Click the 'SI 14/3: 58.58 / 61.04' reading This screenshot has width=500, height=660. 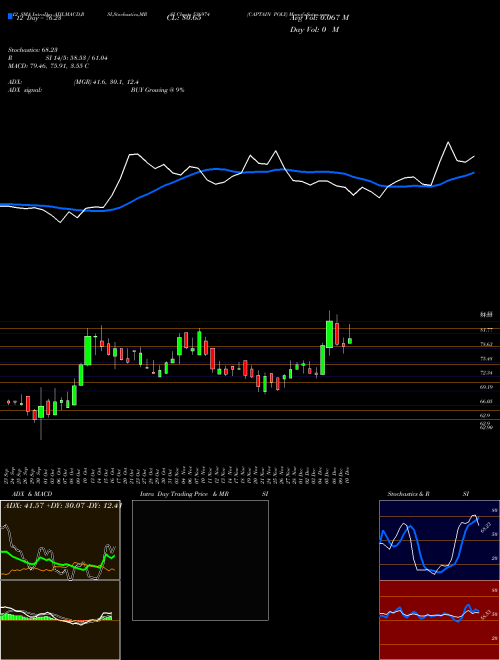pyautogui.click(x=77, y=58)
